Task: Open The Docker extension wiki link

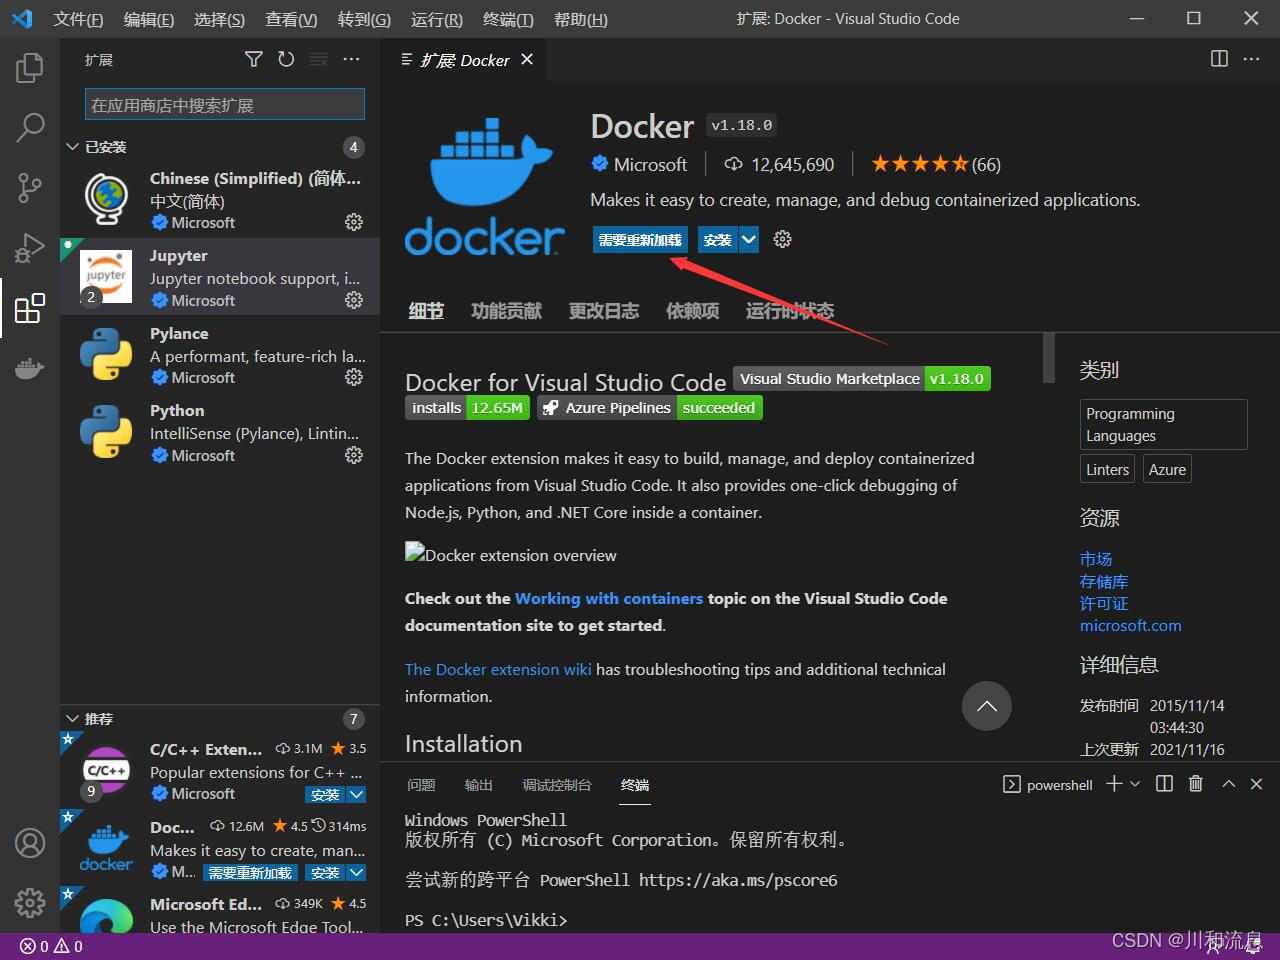Action: click(498, 669)
